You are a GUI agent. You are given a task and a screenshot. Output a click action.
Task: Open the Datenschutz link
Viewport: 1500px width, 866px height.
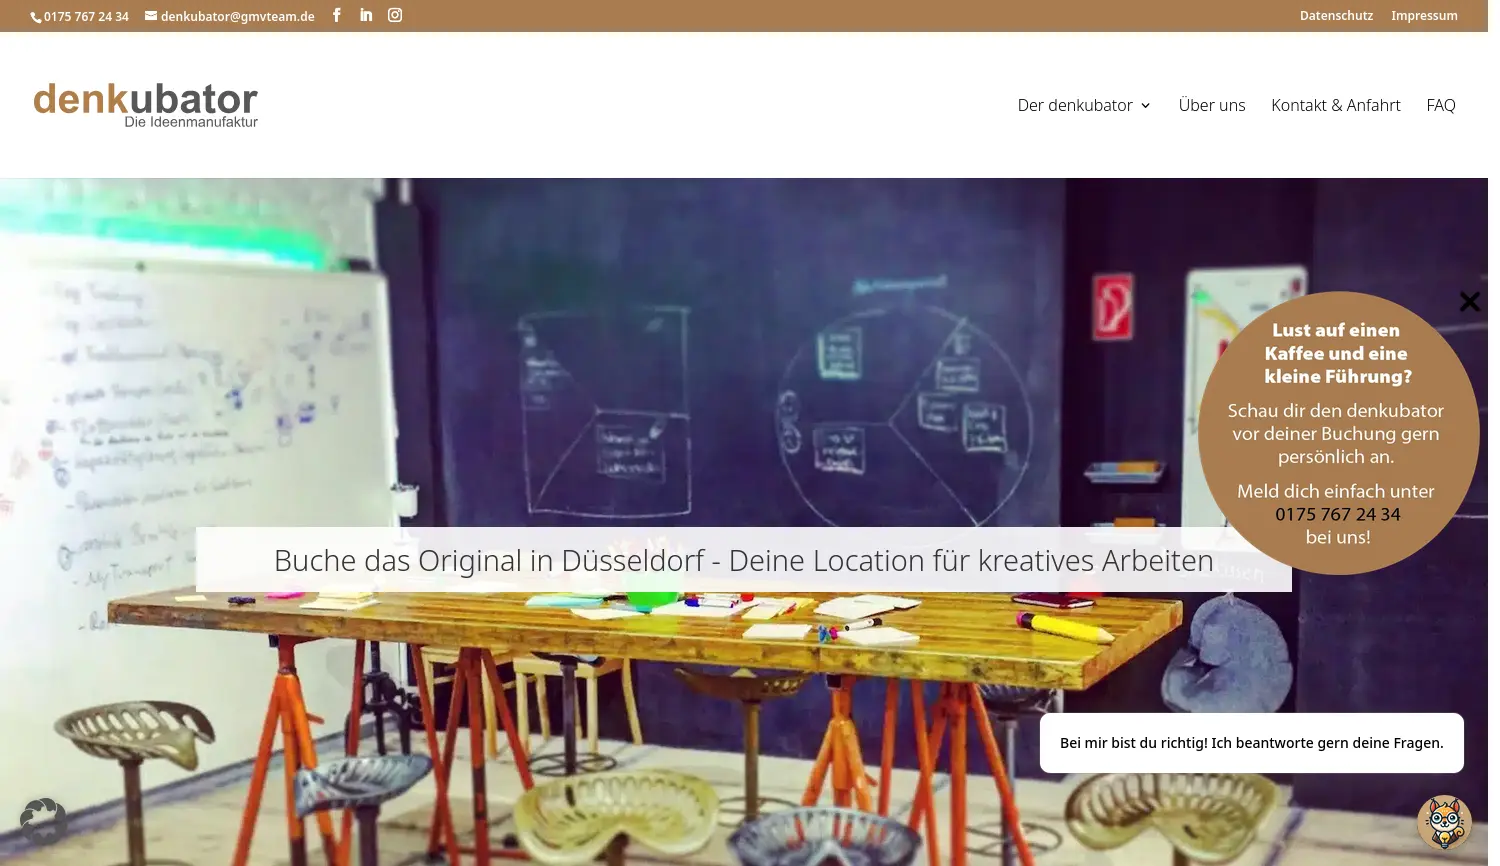coord(1336,16)
